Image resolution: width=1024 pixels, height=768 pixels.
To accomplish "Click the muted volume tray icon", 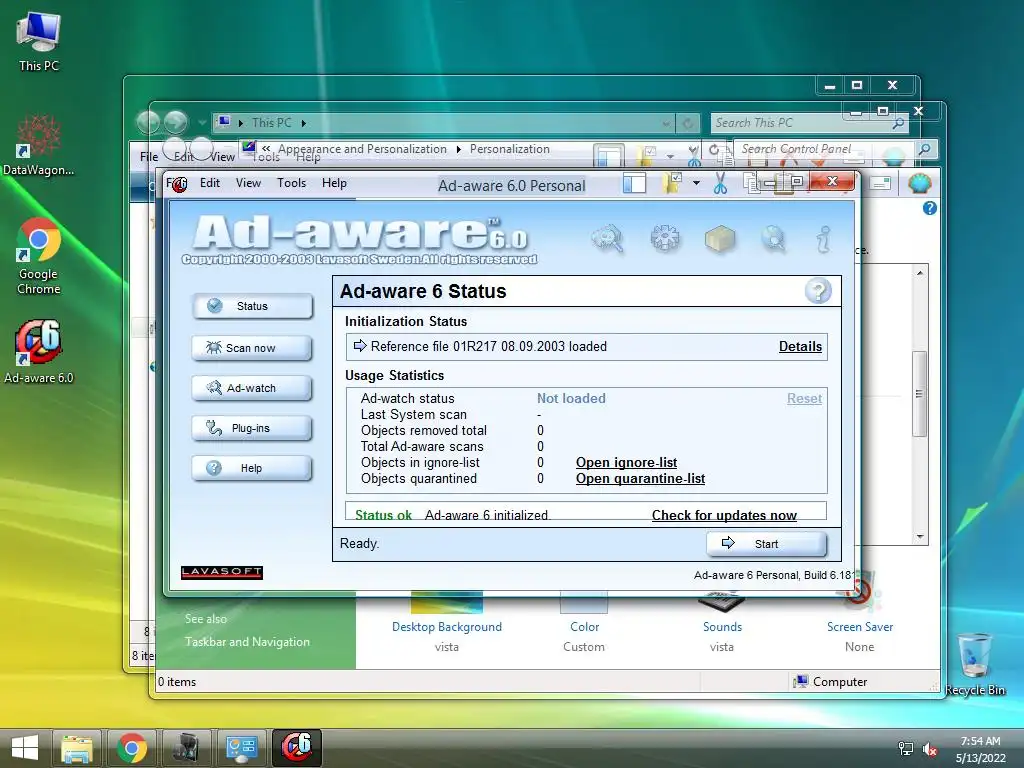I will [x=929, y=749].
